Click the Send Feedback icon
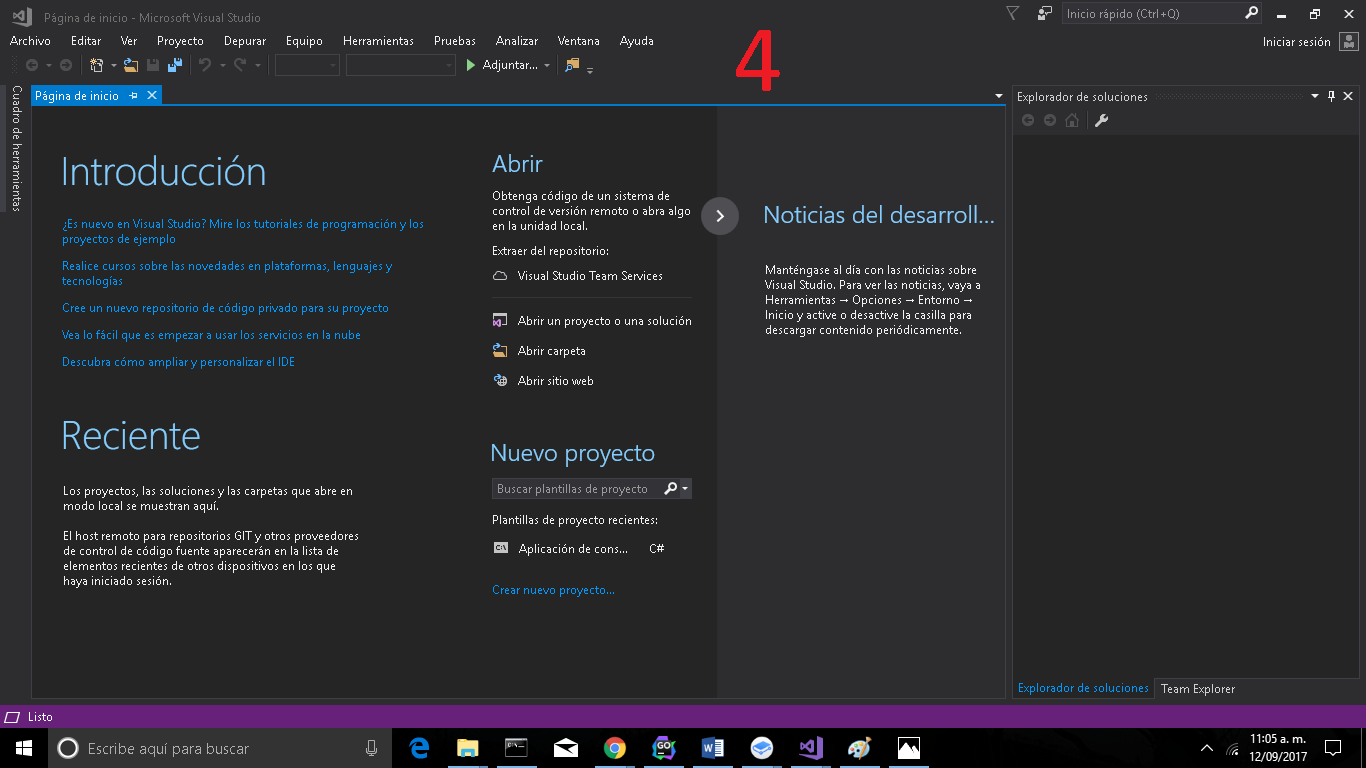 point(1045,14)
